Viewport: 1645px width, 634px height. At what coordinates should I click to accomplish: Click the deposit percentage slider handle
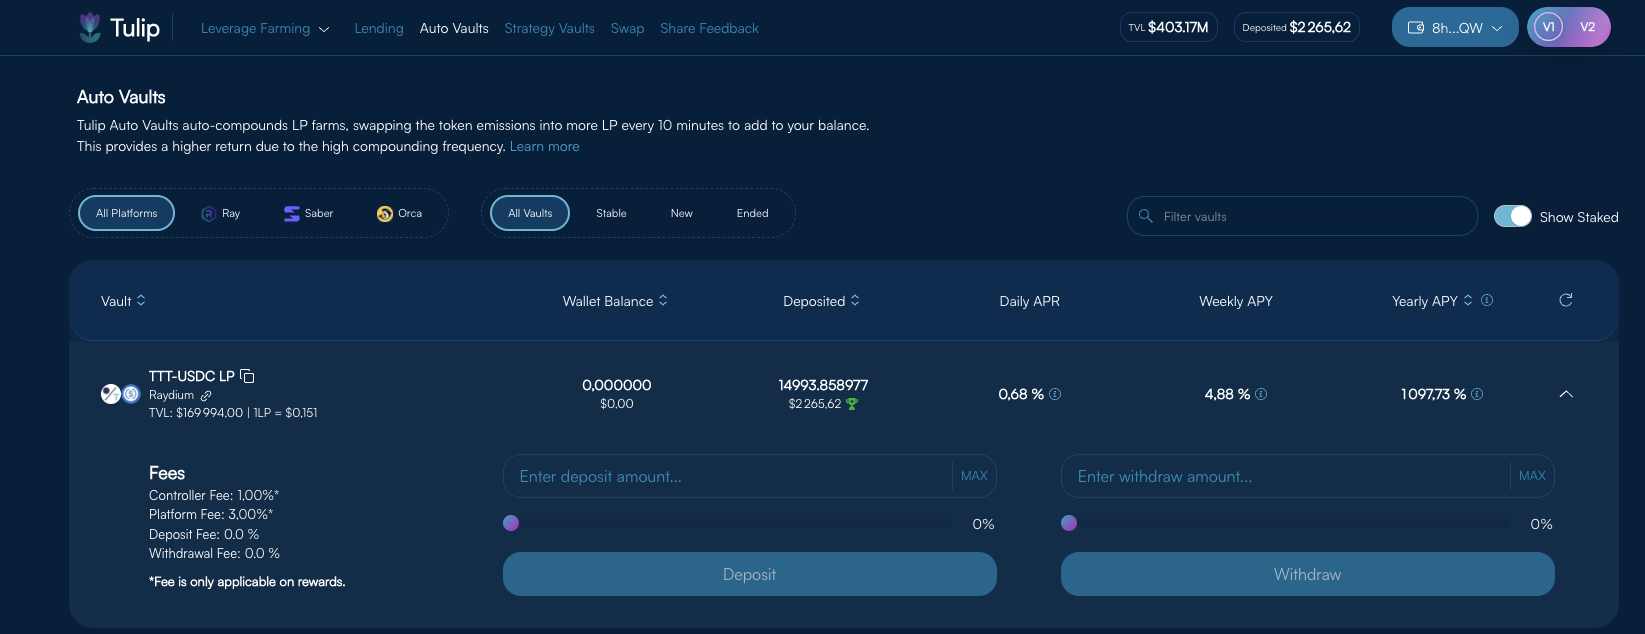click(511, 523)
